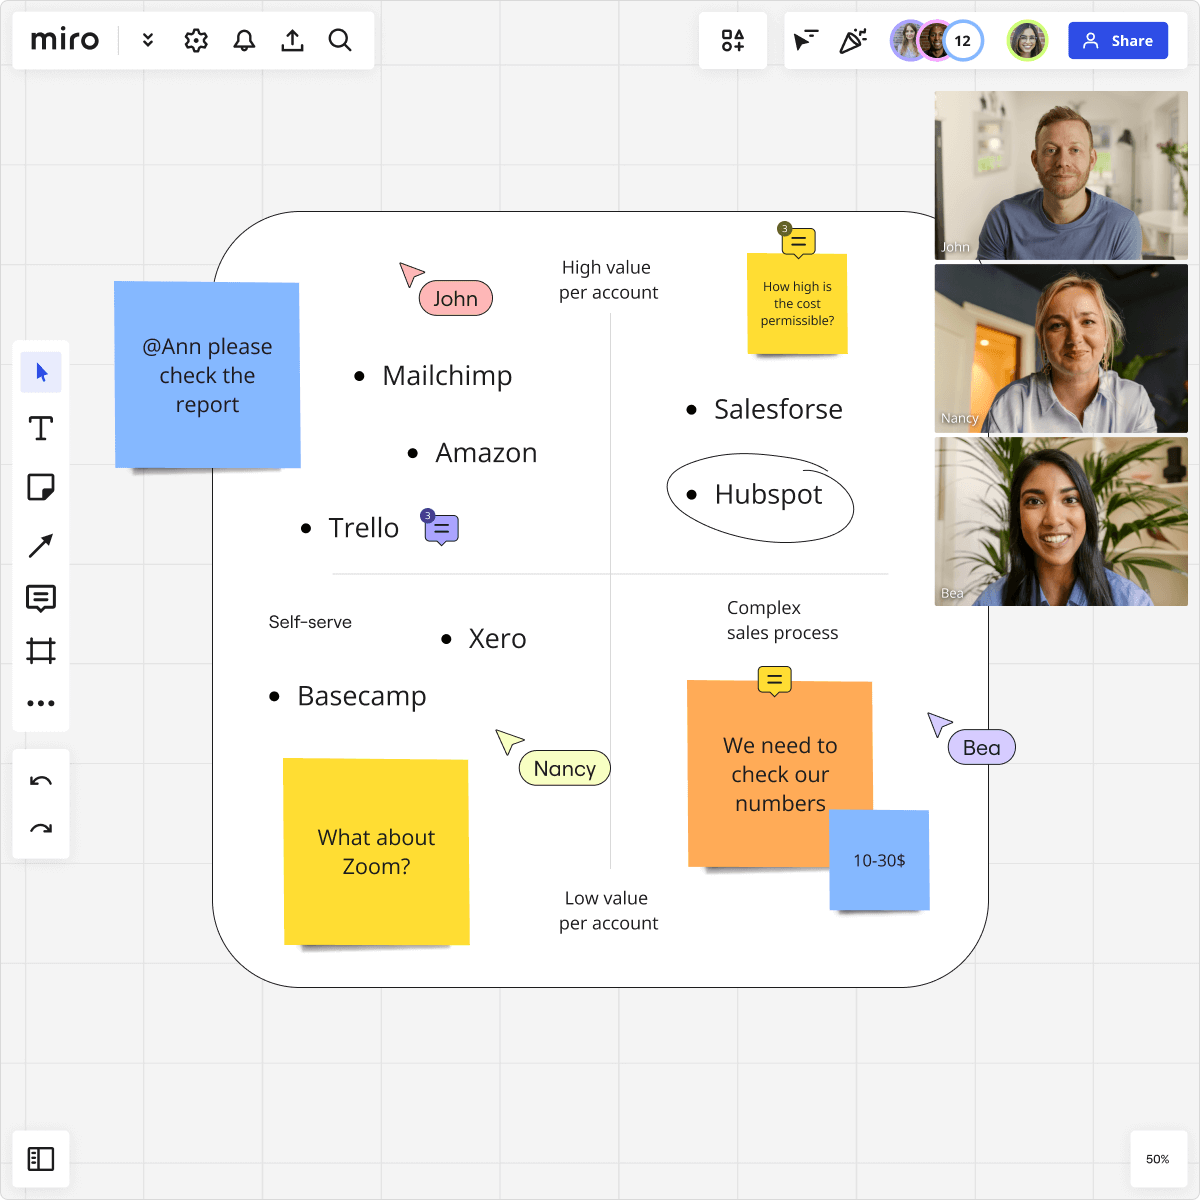Screen dimensions: 1200x1200
Task: Expand the double-chevron board menu
Action: point(148,40)
